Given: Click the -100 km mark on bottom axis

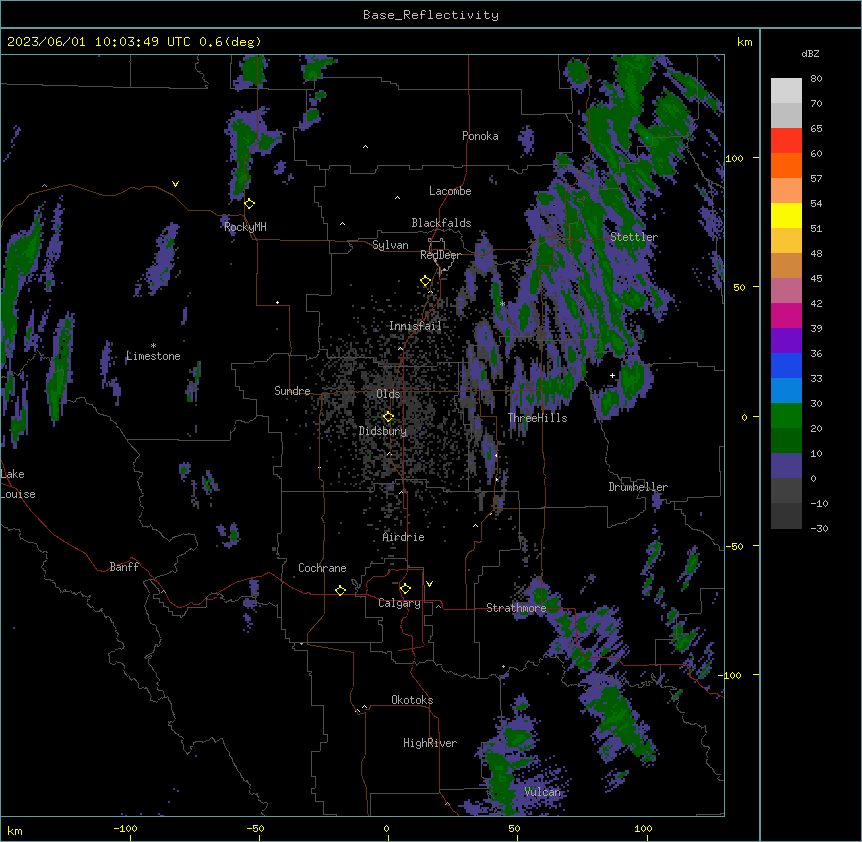Looking at the screenshot, I should (125, 828).
